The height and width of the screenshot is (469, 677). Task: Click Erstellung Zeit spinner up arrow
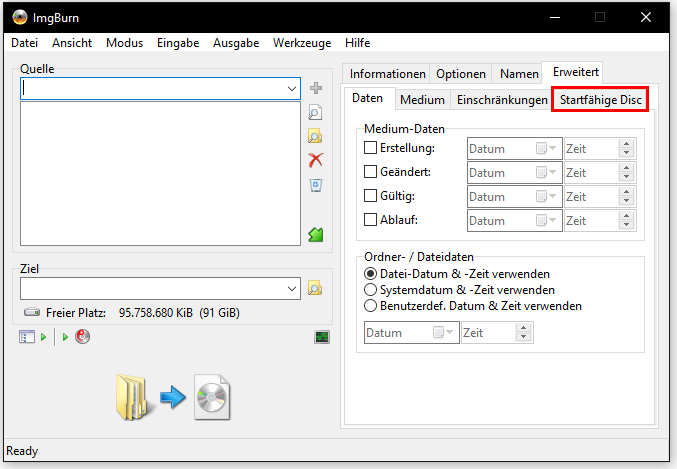(626, 144)
